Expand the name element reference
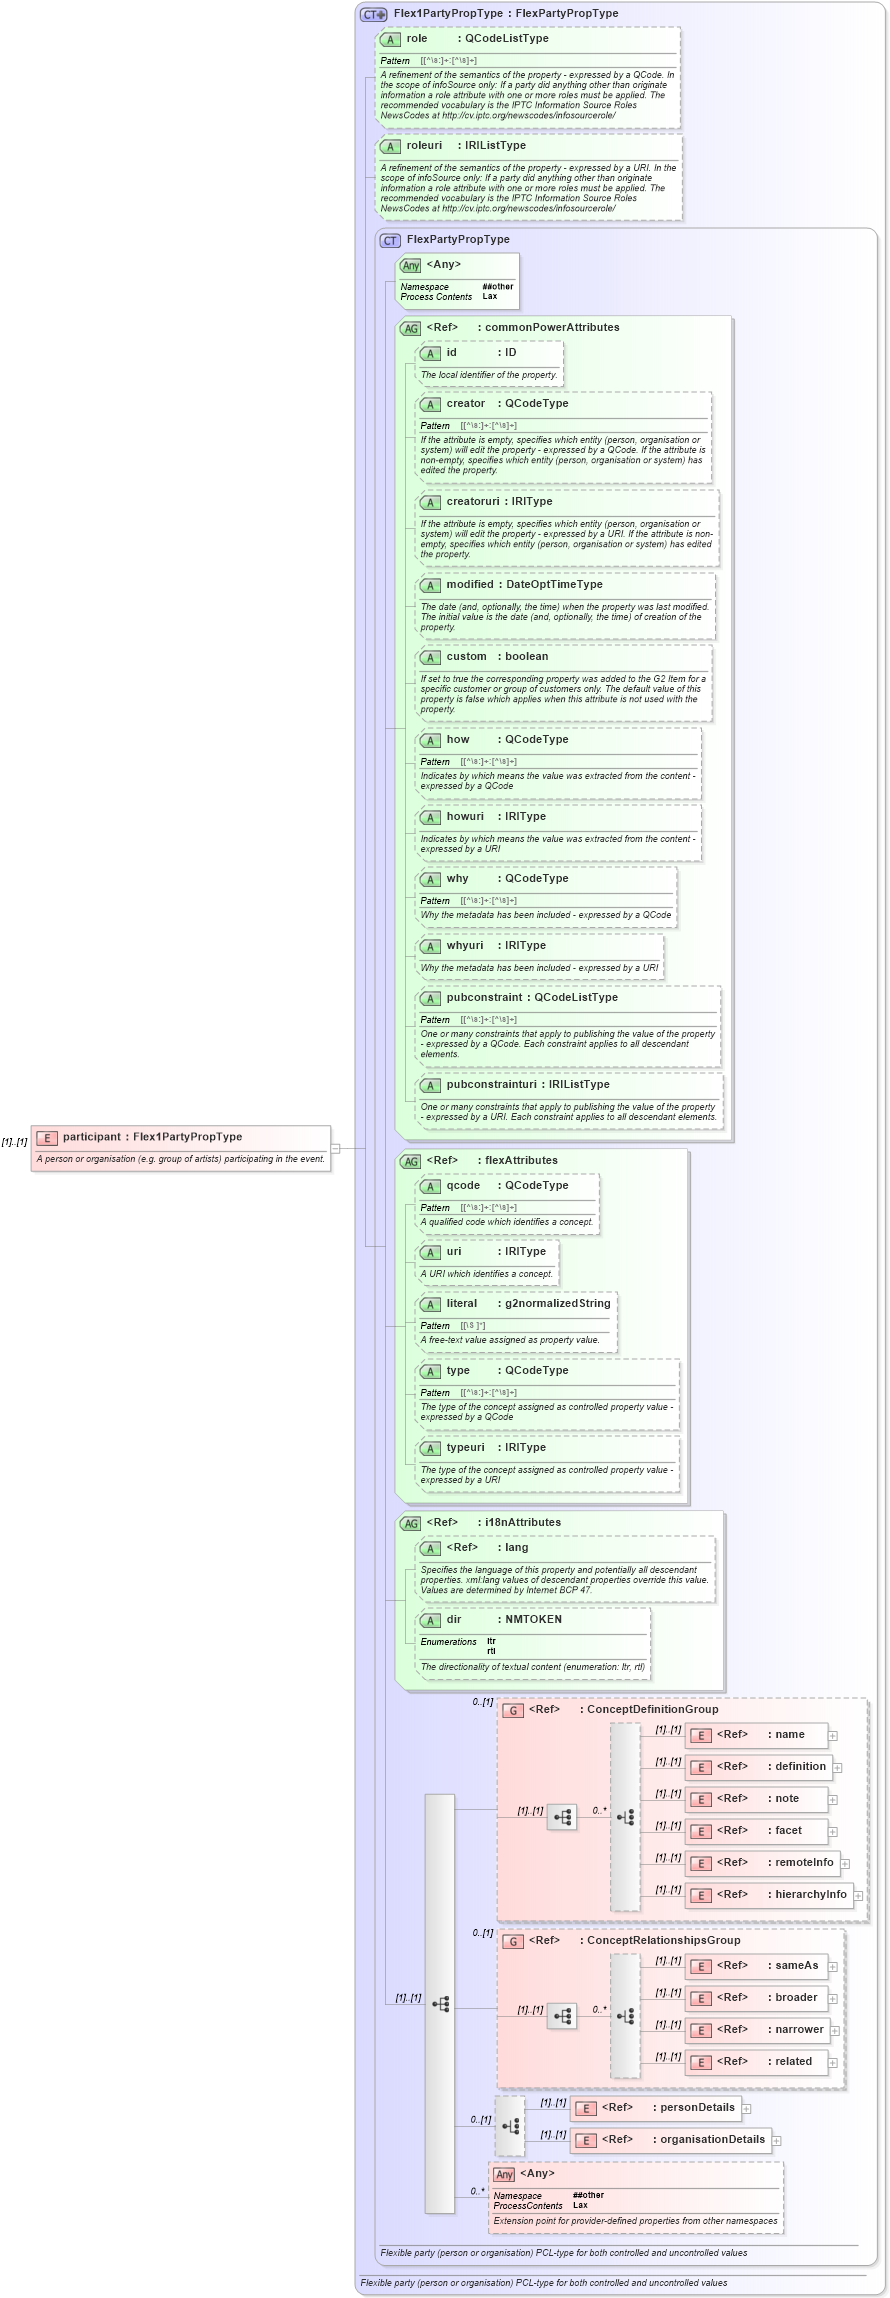The height and width of the screenshot is (2298, 890). point(833,1736)
